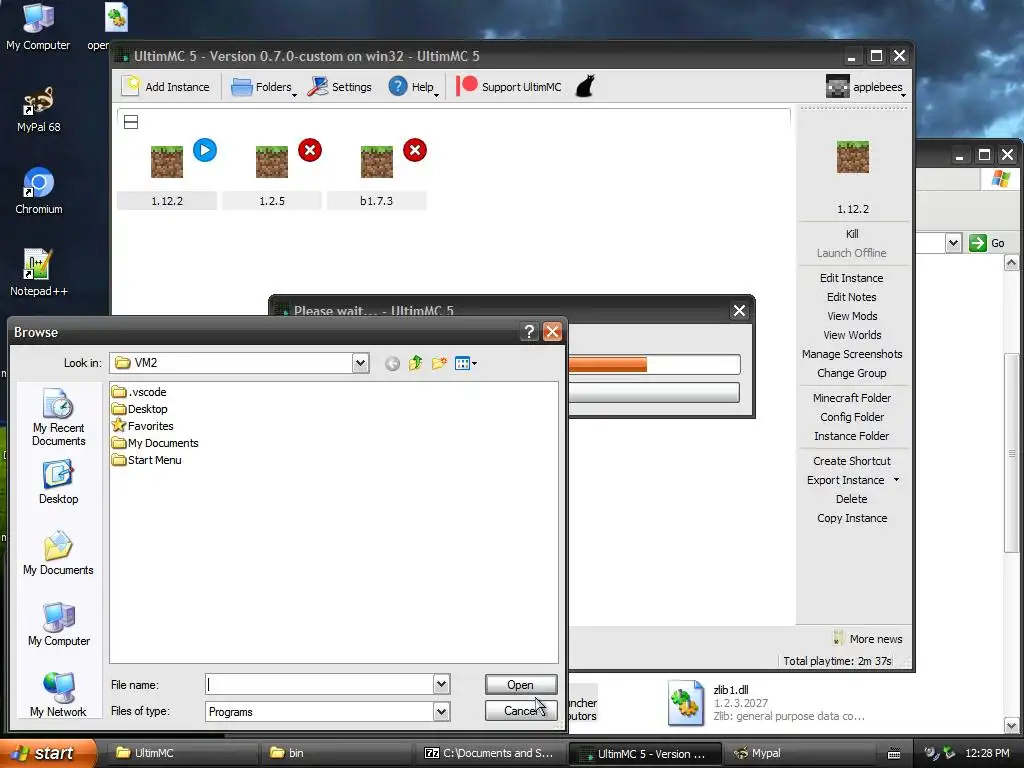Close the Please wait dialog
Screen dimensions: 1024x768
point(739,311)
